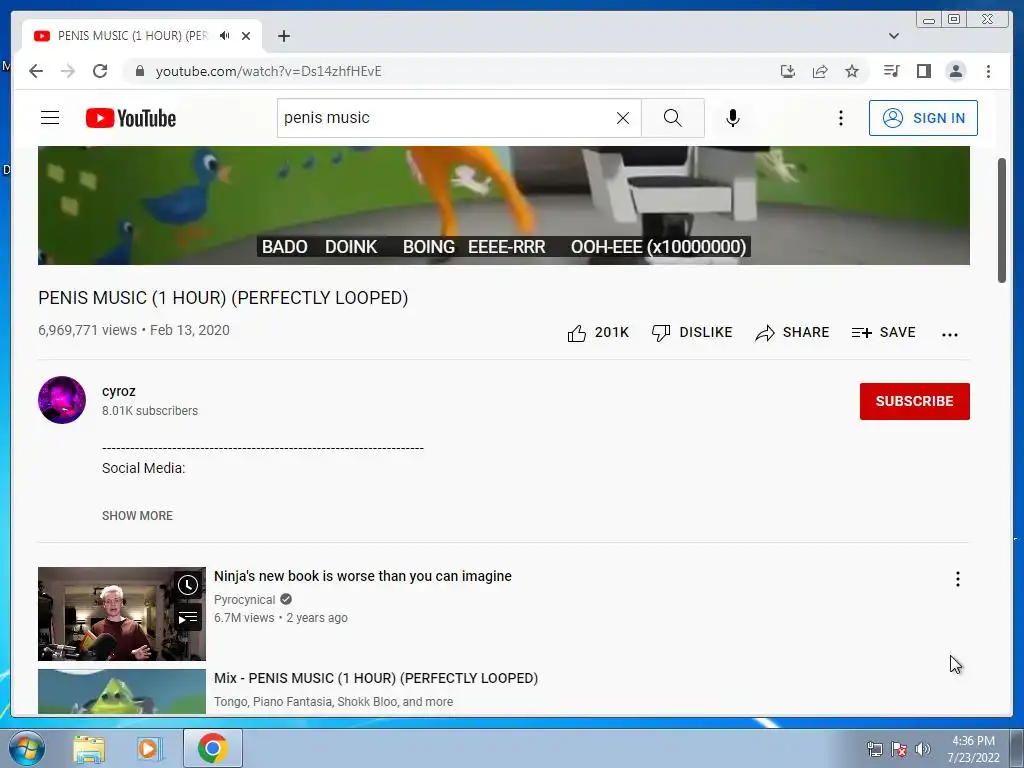Launch Windows Media Player from taskbar
This screenshot has width=1024, height=768.
[x=148, y=748]
